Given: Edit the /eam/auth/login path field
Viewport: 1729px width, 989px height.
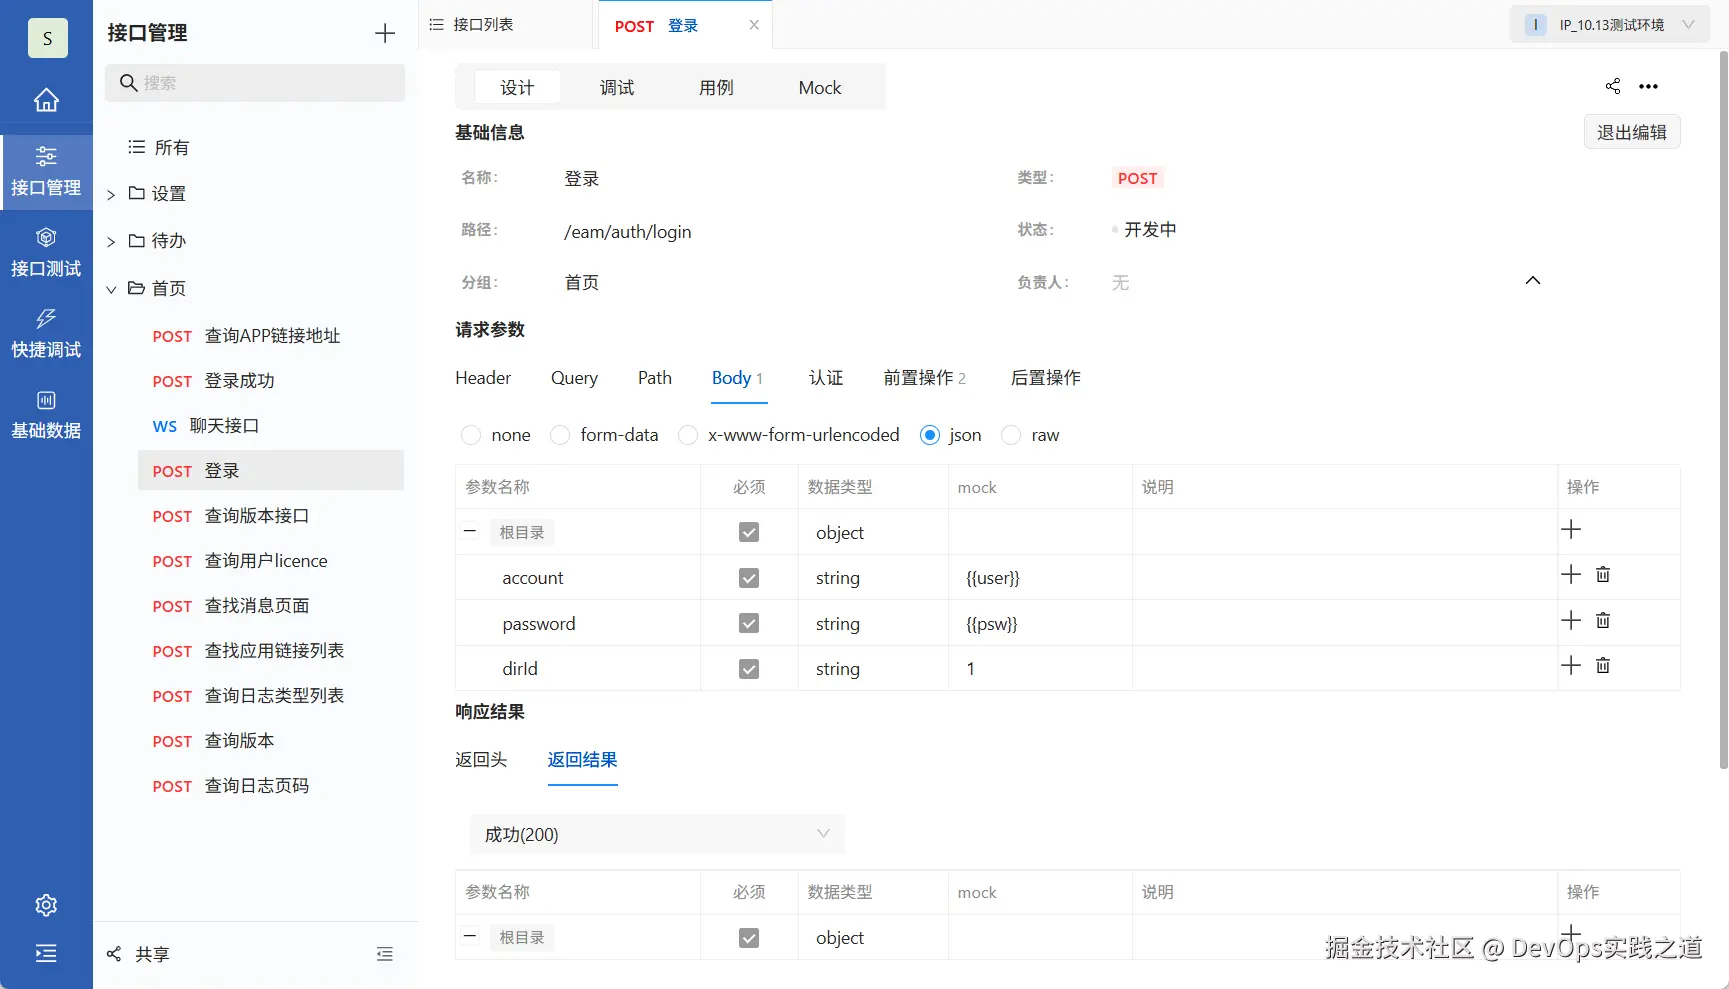Looking at the screenshot, I should 628,232.
